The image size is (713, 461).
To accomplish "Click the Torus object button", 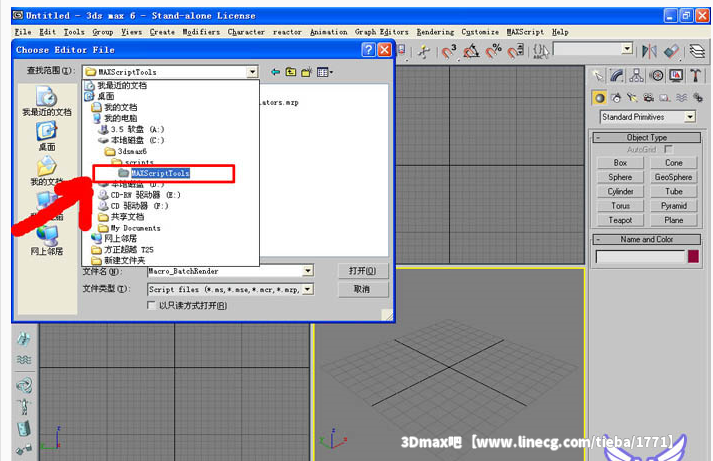I will tap(620, 205).
